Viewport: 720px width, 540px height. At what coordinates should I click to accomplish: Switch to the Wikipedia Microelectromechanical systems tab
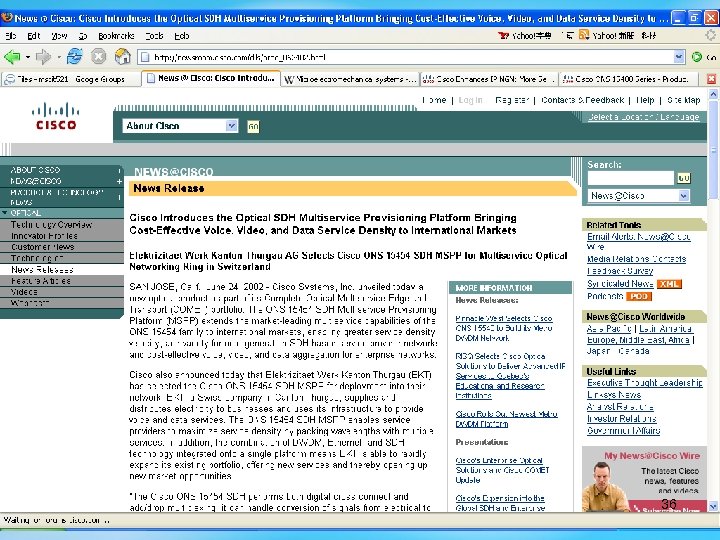350,79
